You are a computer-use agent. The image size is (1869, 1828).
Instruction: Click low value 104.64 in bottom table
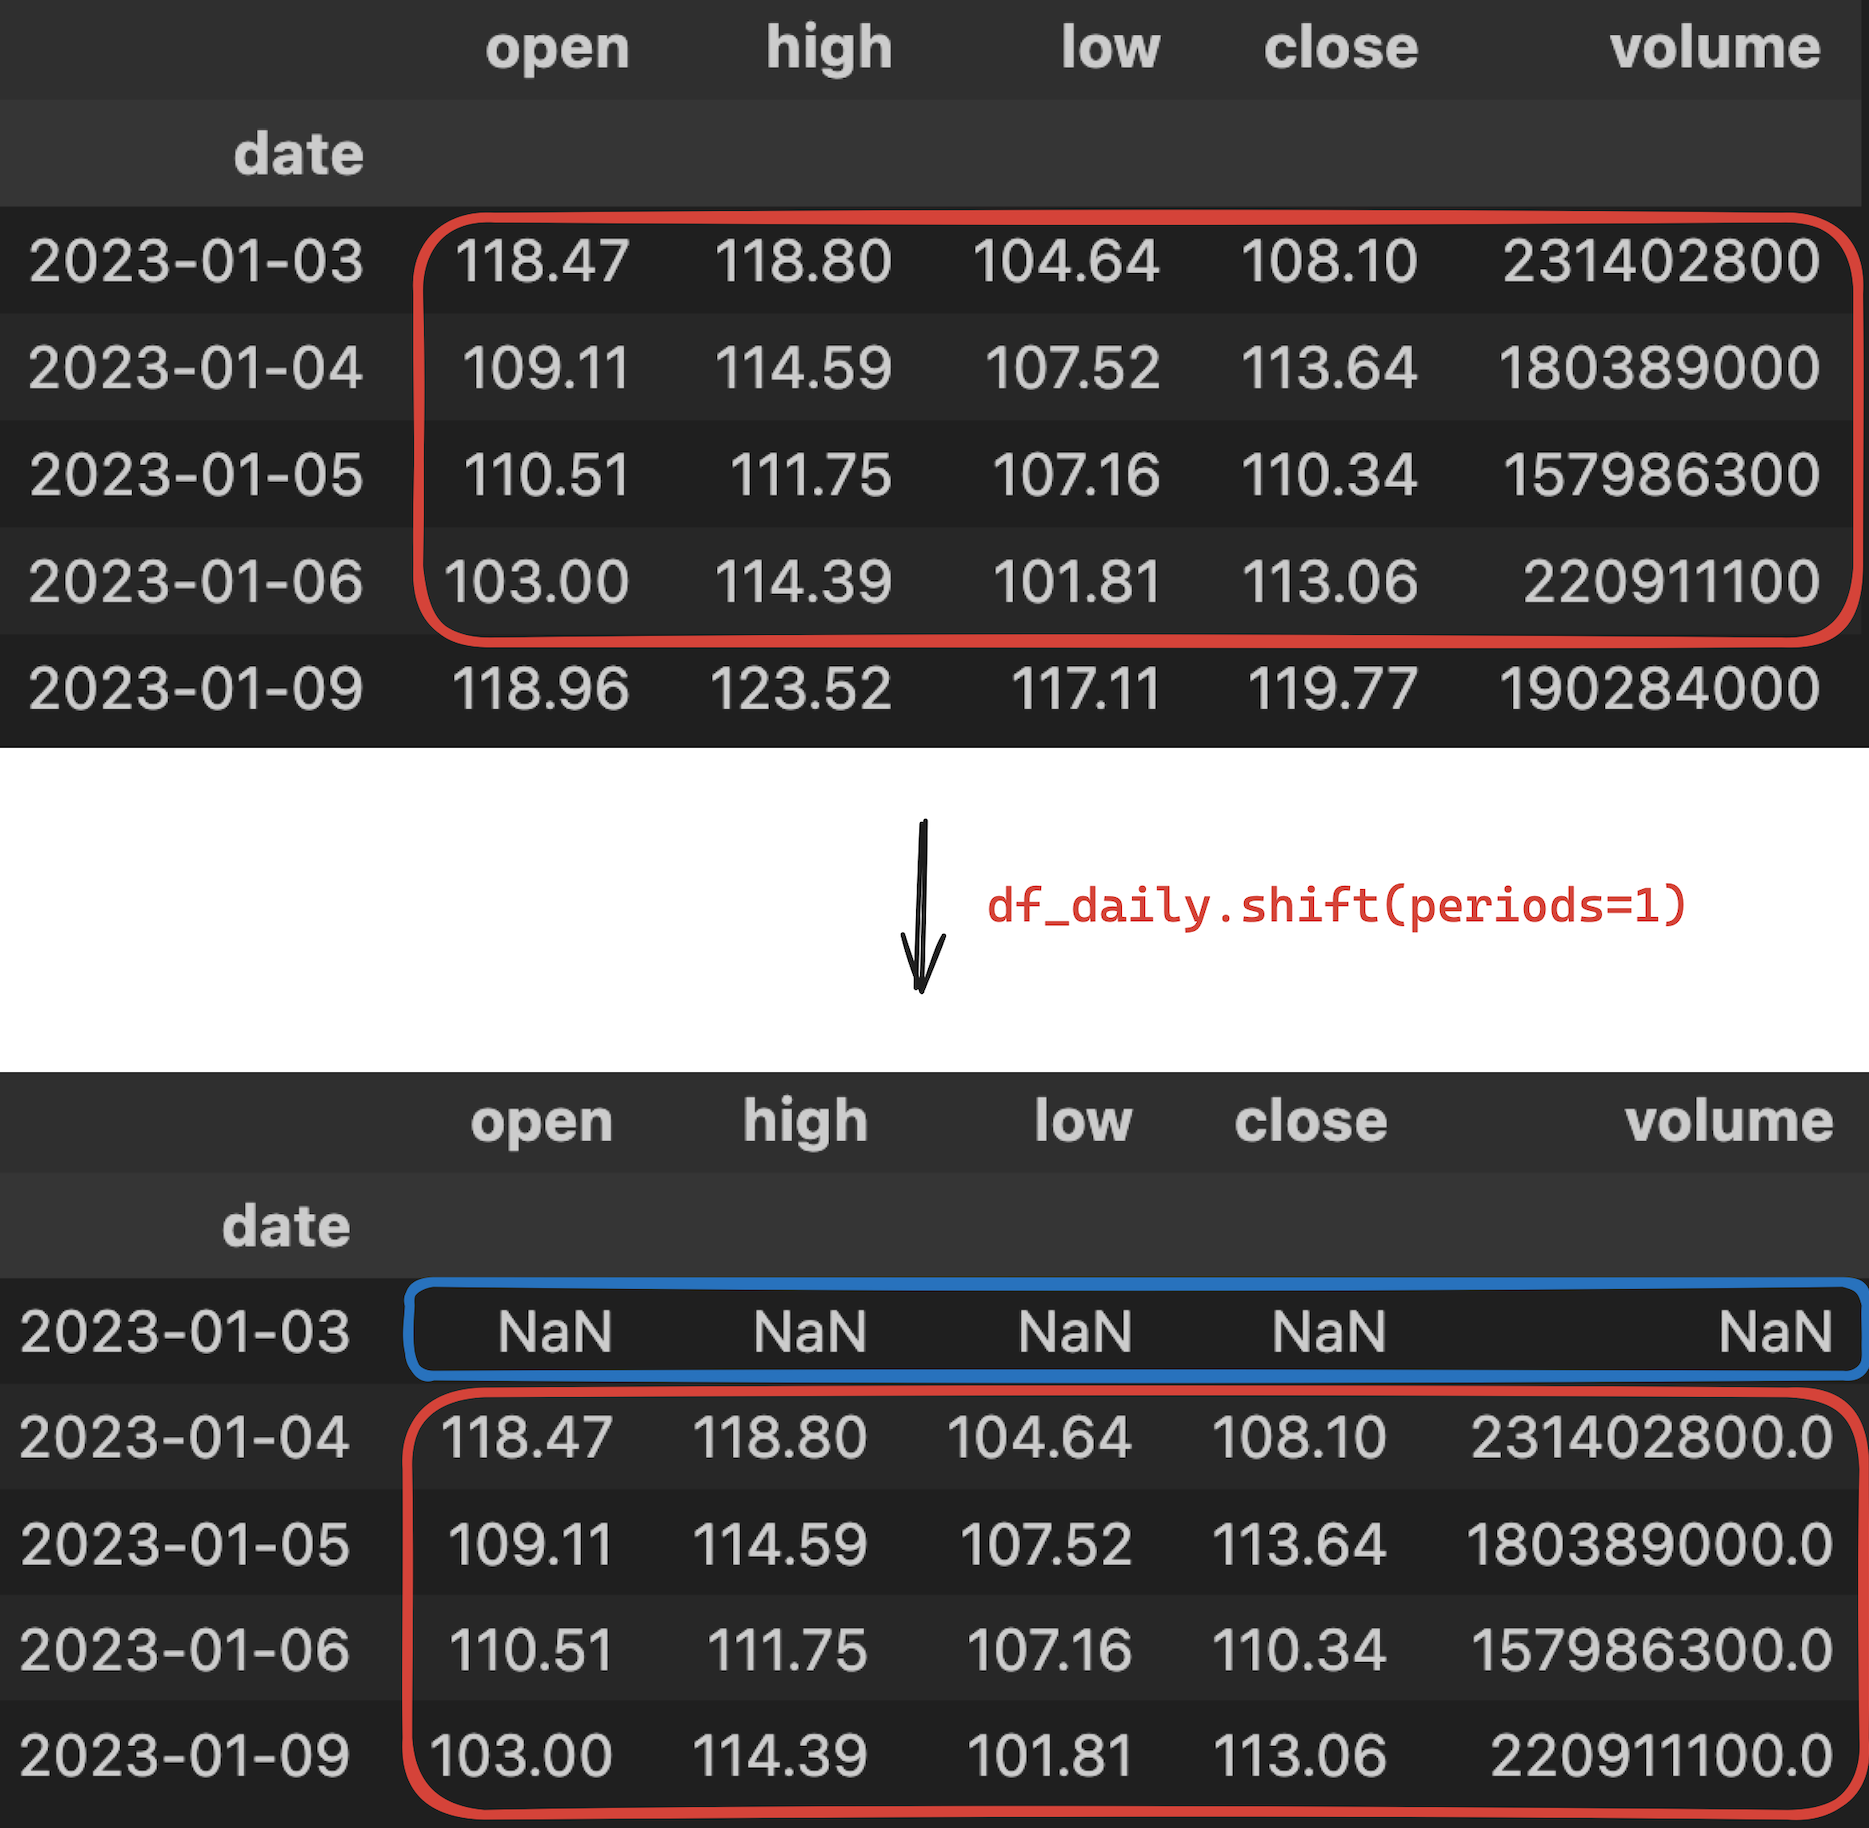pyautogui.click(x=1040, y=1438)
